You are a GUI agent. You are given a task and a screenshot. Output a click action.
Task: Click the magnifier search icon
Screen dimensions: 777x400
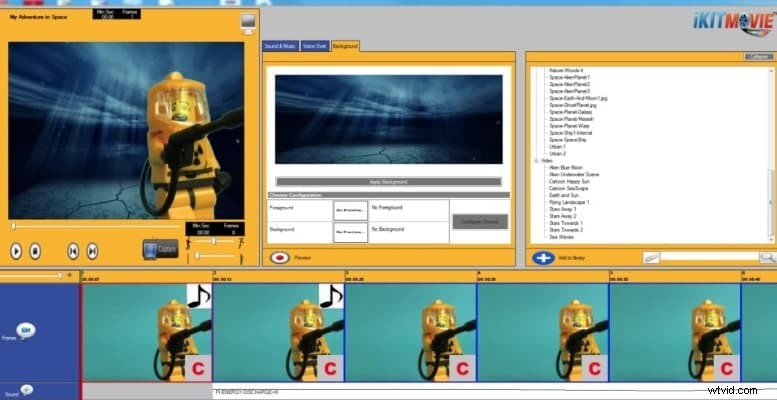coord(767,257)
